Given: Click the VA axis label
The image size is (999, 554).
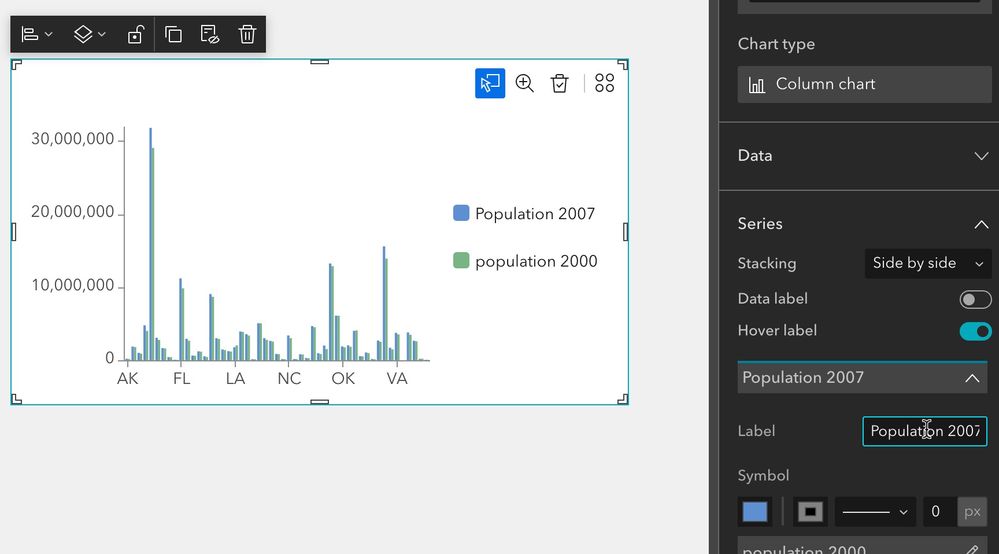Looking at the screenshot, I should (x=397, y=379).
